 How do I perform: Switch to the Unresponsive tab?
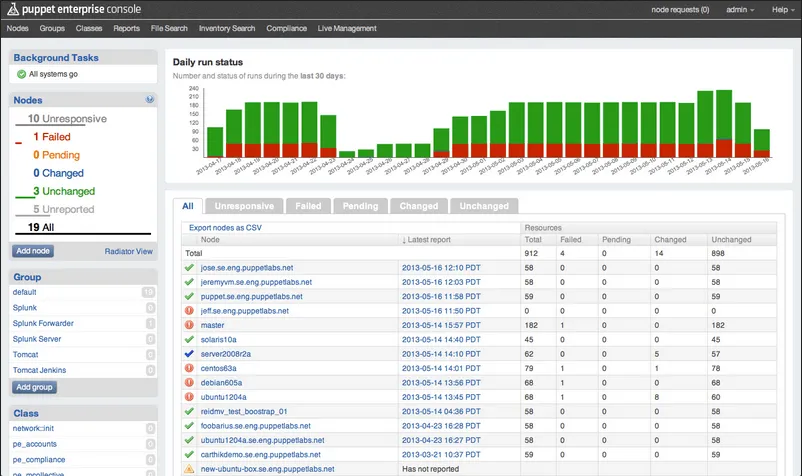[x=243, y=206]
